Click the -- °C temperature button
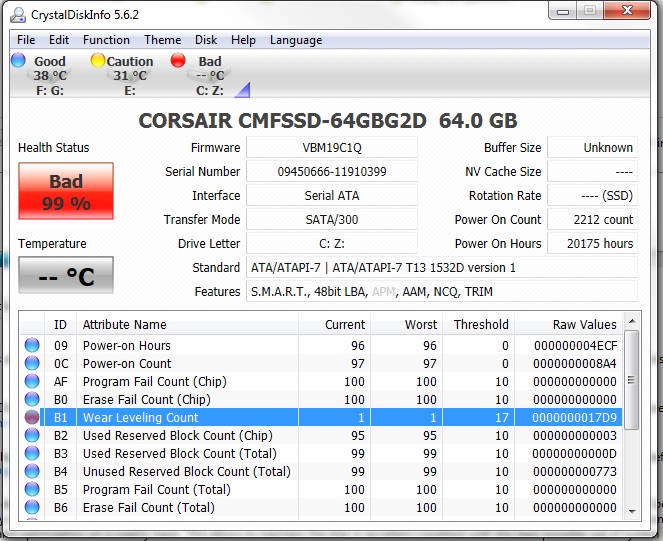The height and width of the screenshot is (541, 663). (x=66, y=275)
